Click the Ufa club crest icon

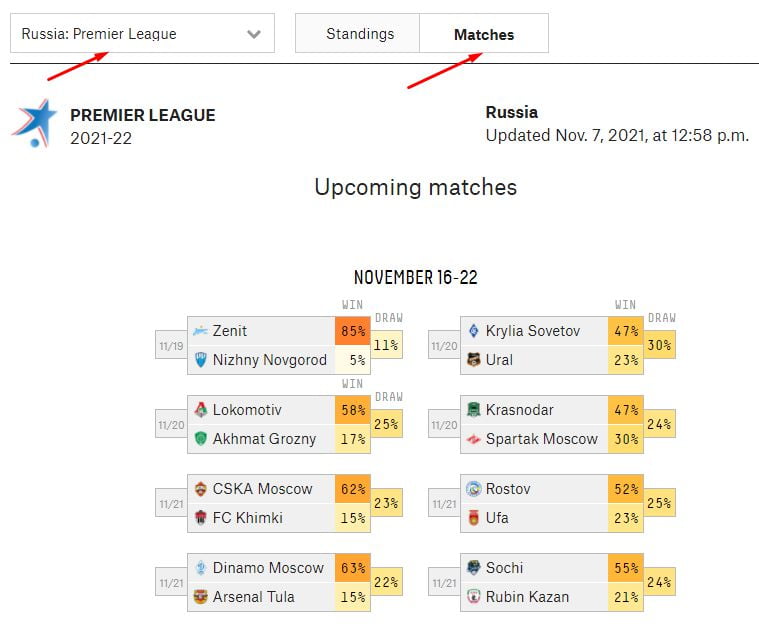473,518
